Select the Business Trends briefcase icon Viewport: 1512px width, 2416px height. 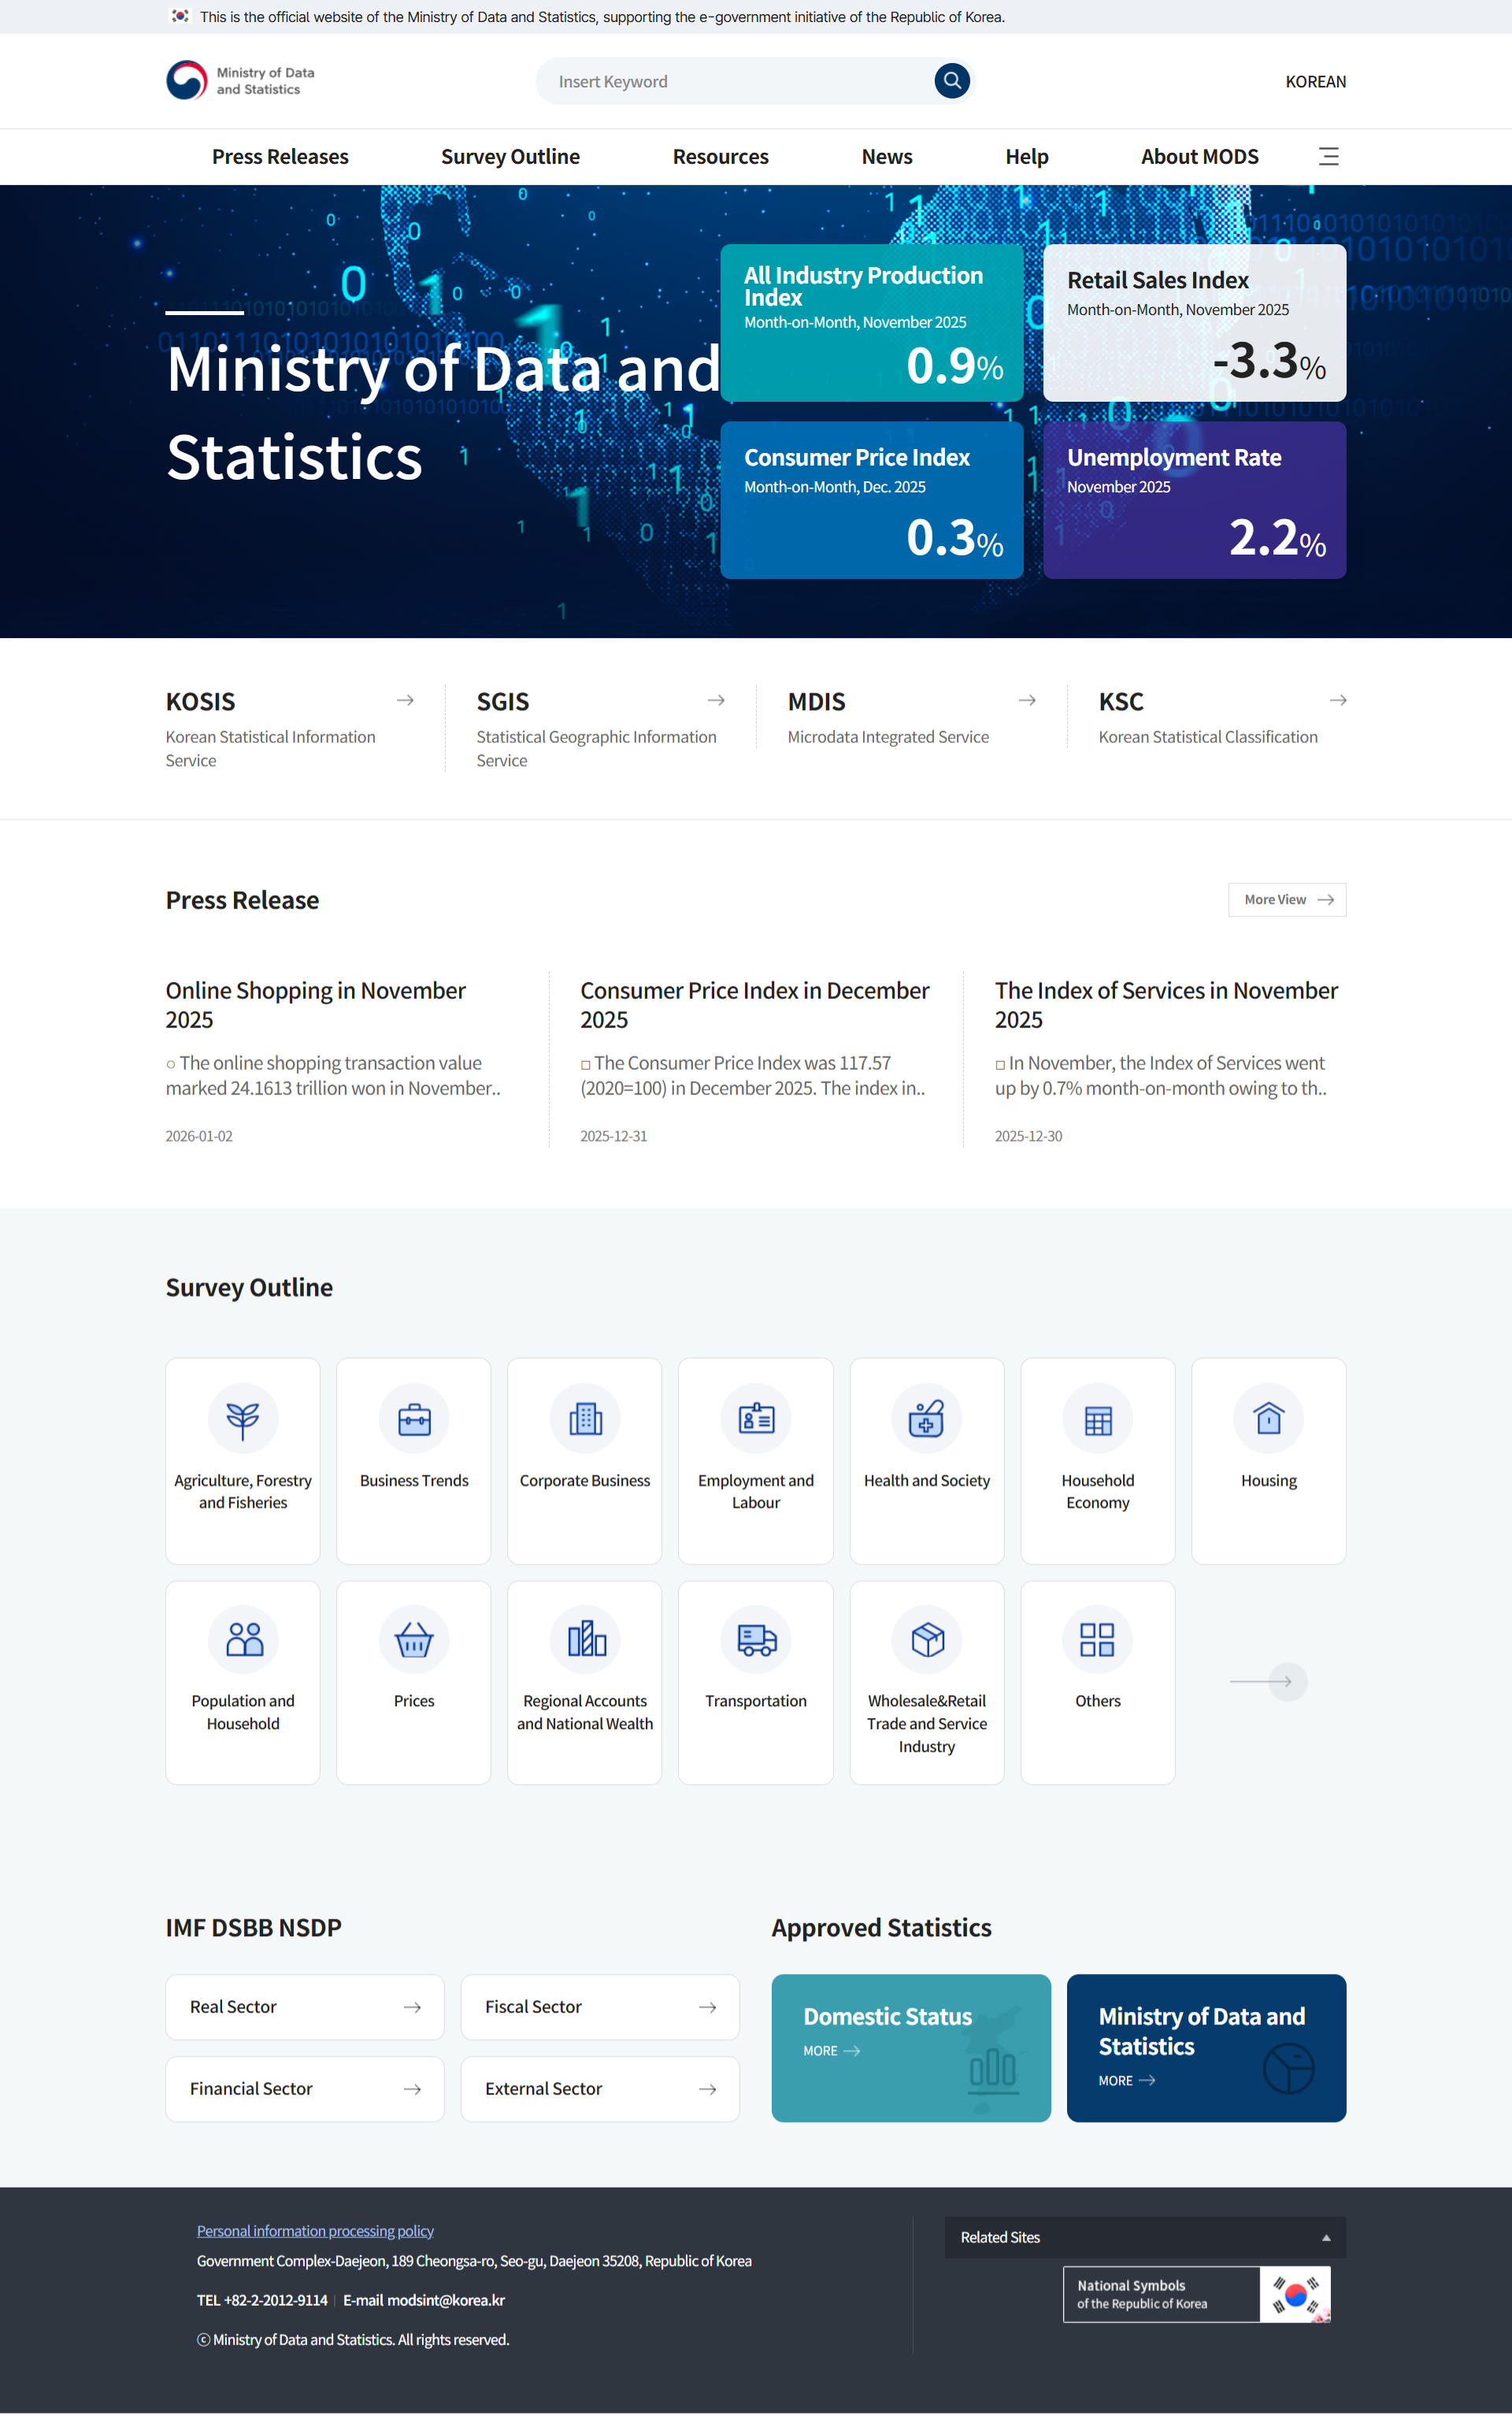(x=414, y=1418)
